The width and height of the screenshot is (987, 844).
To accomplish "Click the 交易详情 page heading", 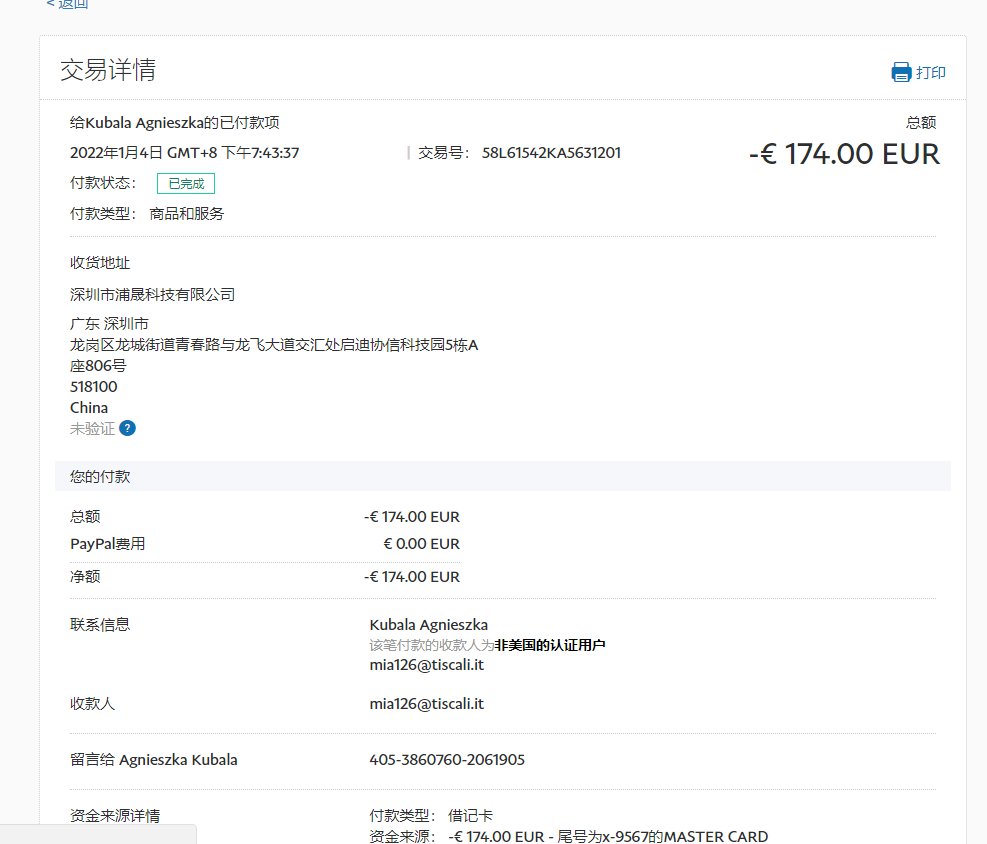I will [108, 70].
